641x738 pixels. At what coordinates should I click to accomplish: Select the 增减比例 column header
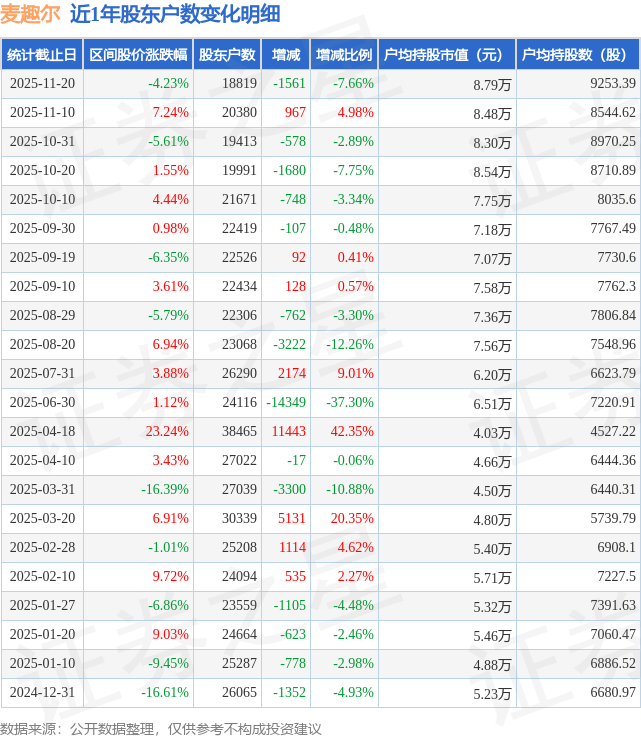343,55
